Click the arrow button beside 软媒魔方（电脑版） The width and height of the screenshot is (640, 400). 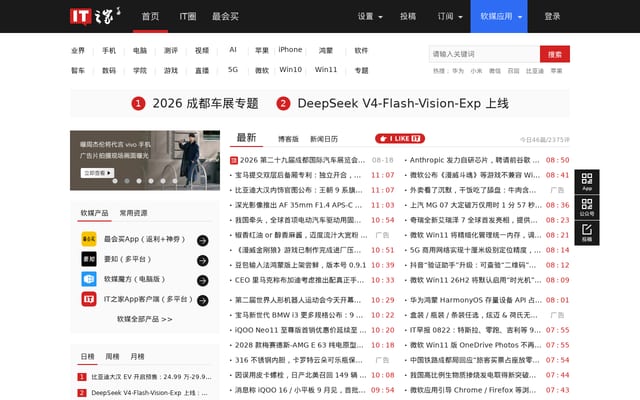coord(202,280)
